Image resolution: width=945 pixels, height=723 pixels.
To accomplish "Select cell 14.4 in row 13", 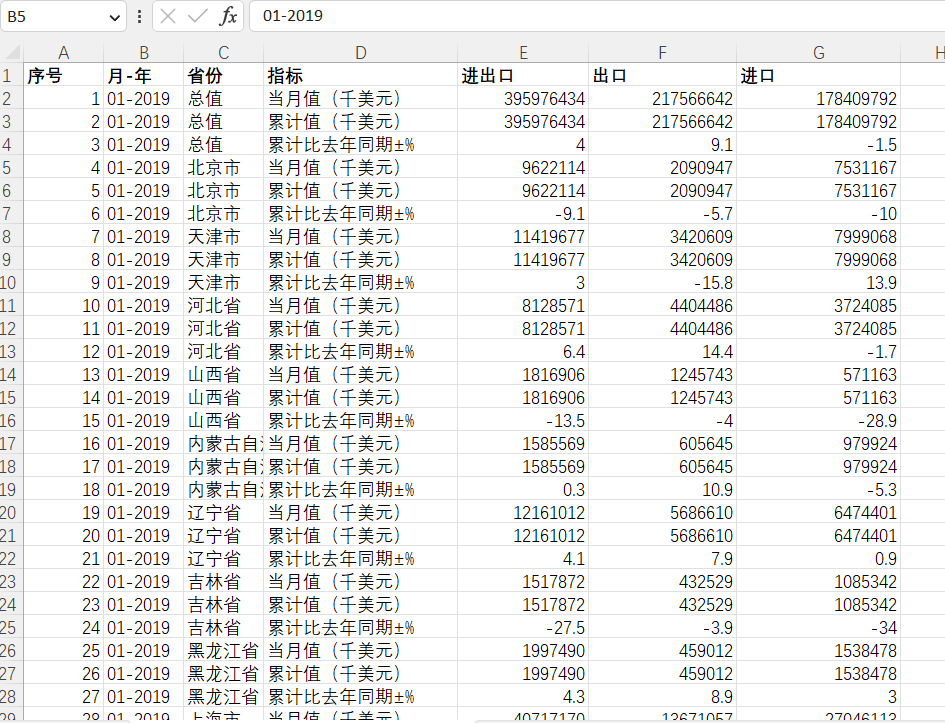I will point(662,352).
